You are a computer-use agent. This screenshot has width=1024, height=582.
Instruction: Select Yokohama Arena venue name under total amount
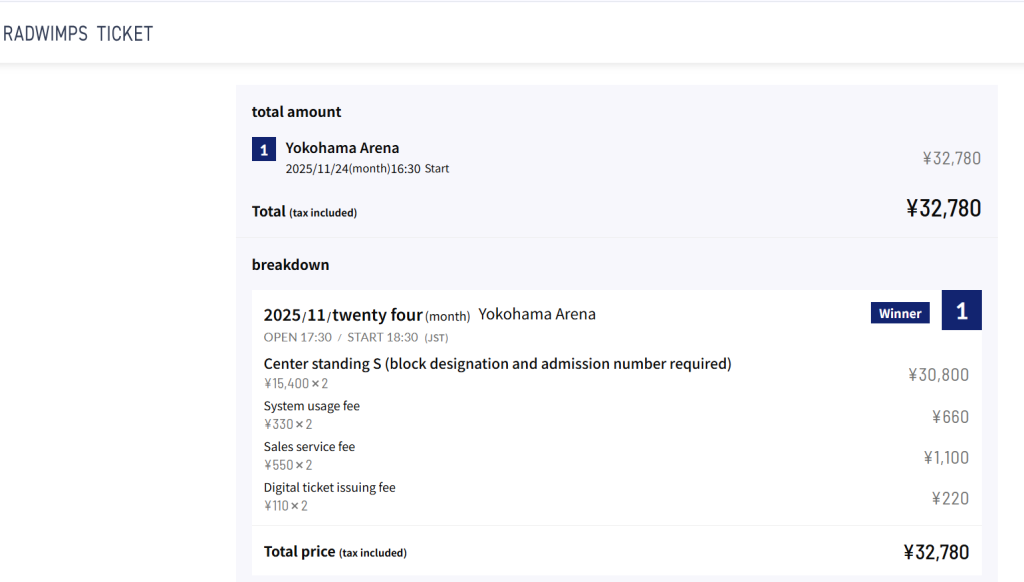point(342,148)
